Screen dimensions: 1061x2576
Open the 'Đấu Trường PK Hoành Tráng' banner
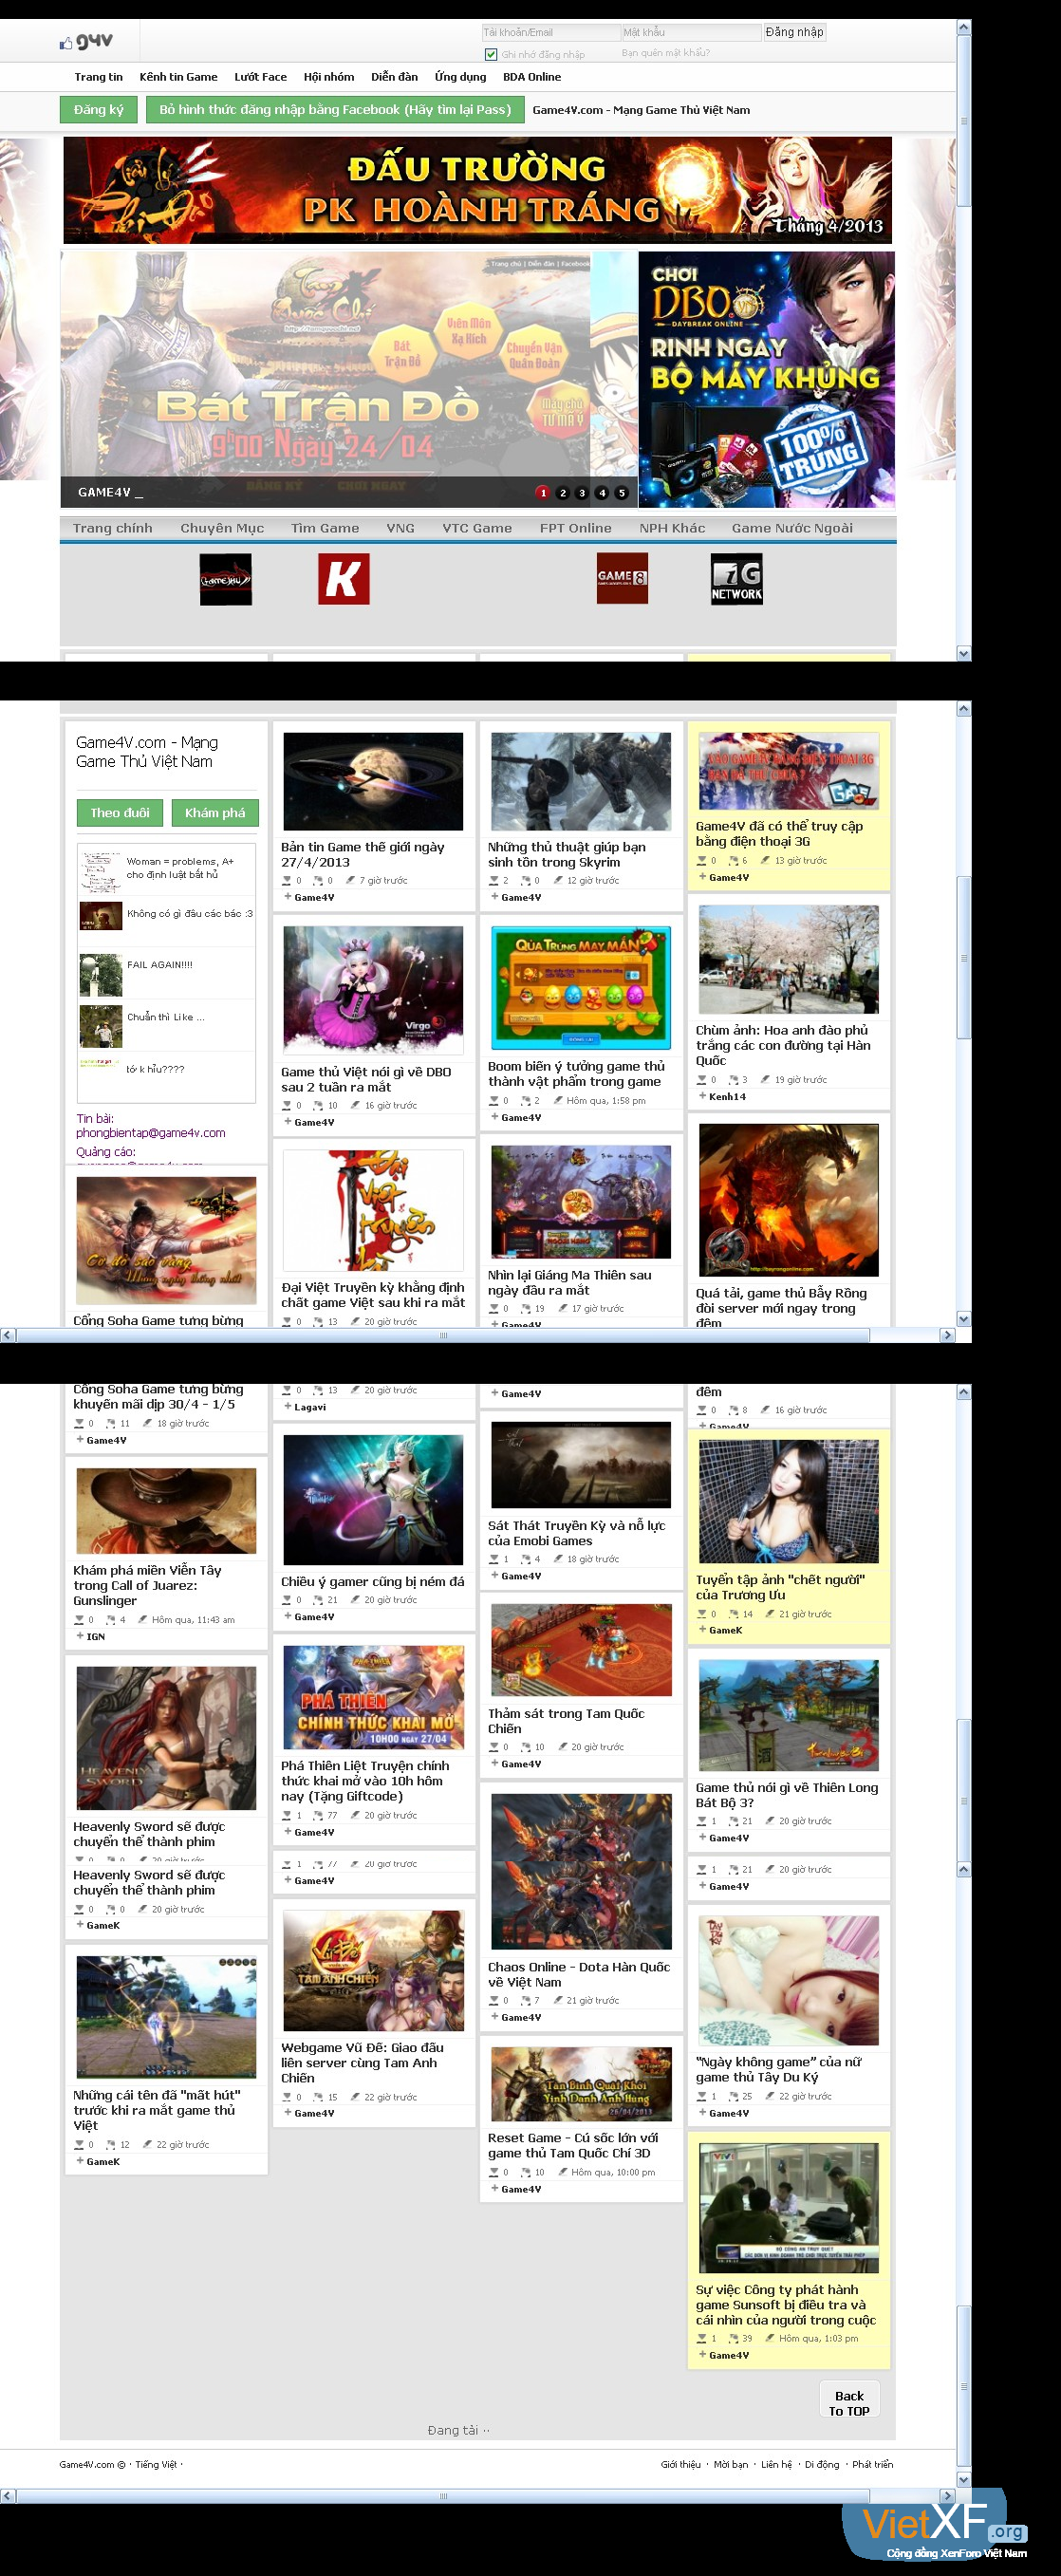pos(478,190)
